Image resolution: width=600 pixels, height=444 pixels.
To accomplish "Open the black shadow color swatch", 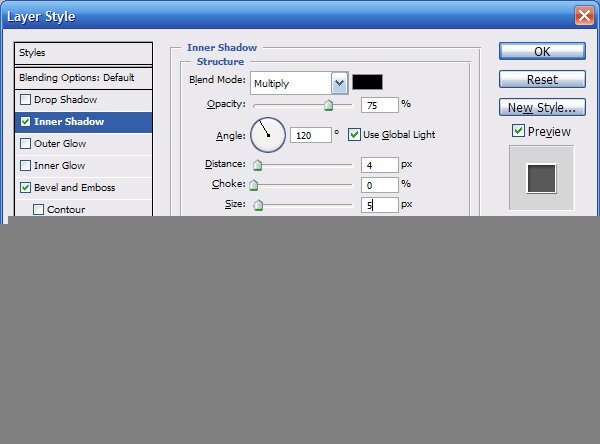I will (367, 82).
